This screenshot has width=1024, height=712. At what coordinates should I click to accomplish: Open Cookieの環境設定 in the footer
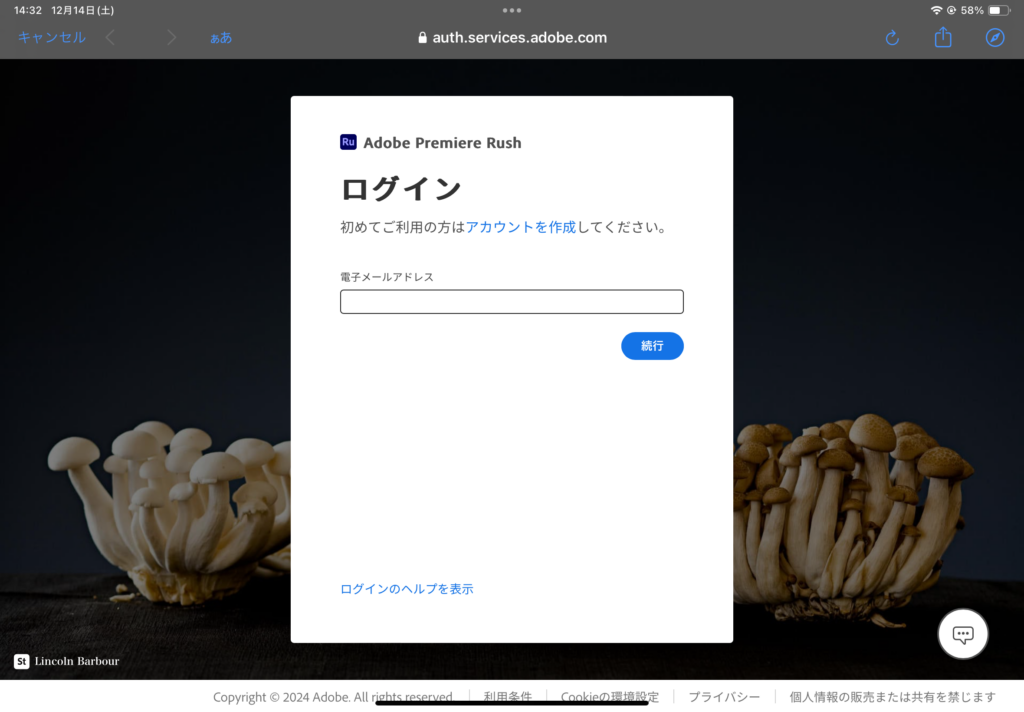click(x=610, y=697)
